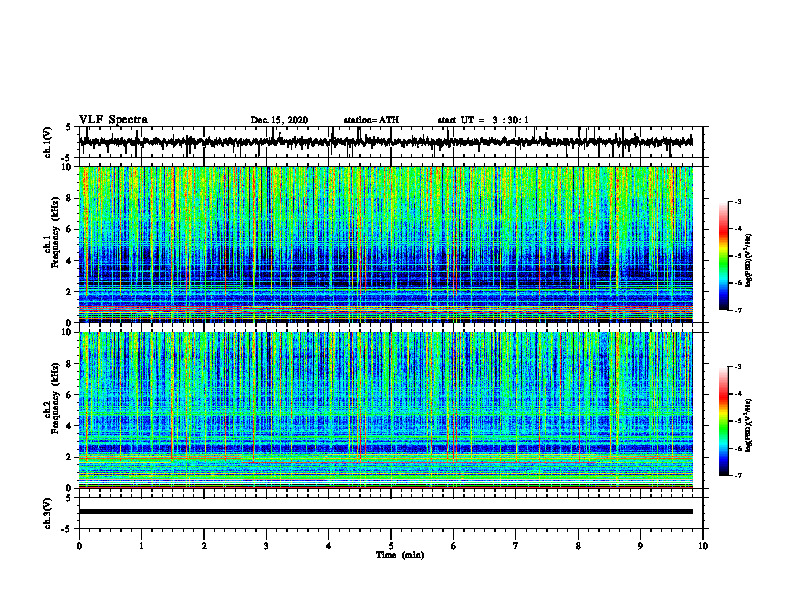
Task: Click the "6" kHz tick on ch.1 spectrogram
Action: coord(70,229)
